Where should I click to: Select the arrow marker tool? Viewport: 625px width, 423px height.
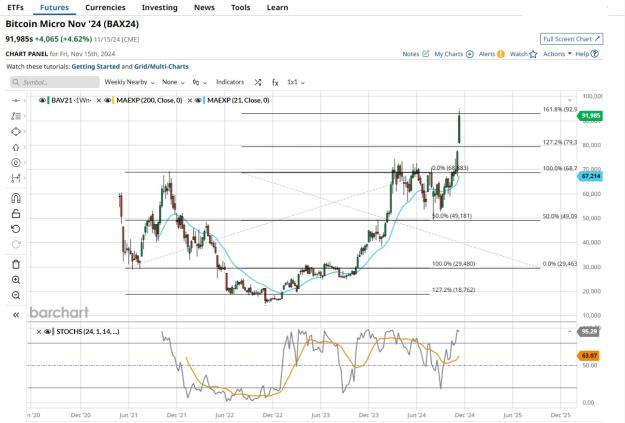[x=16, y=147]
